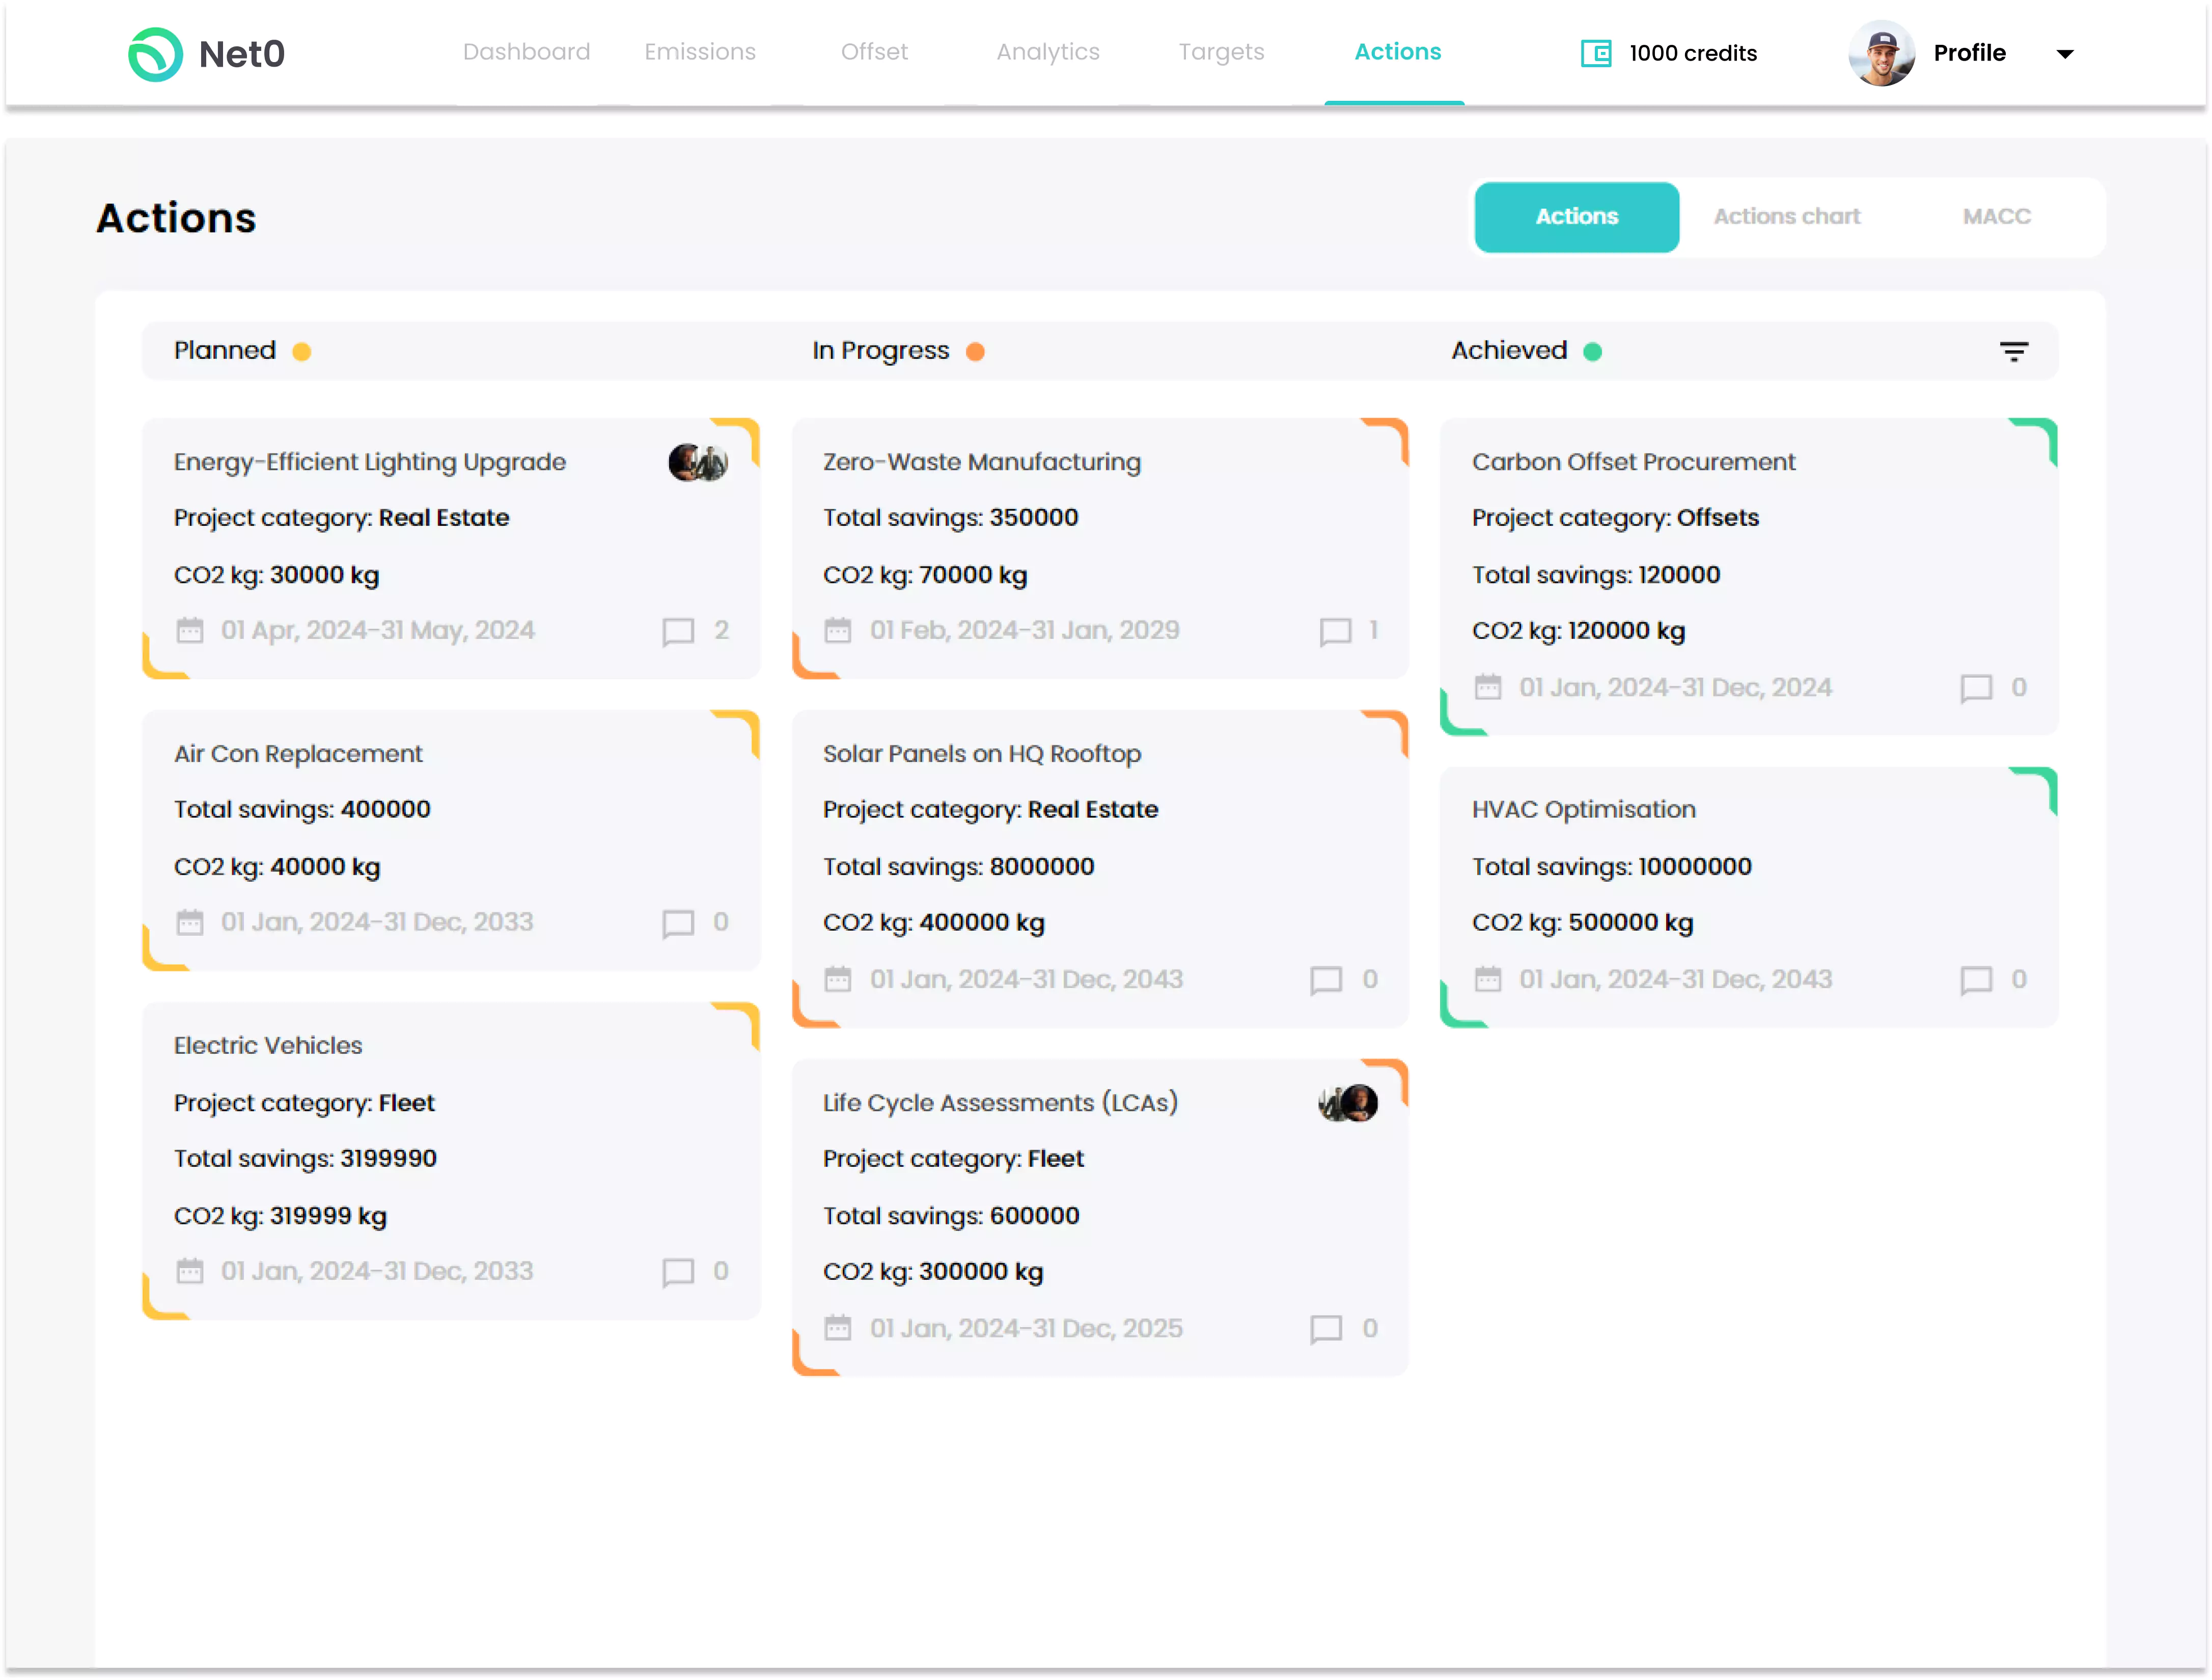This screenshot has height=1680, width=2212.
Task: Click the credits wallet icon
Action: click(x=1595, y=53)
